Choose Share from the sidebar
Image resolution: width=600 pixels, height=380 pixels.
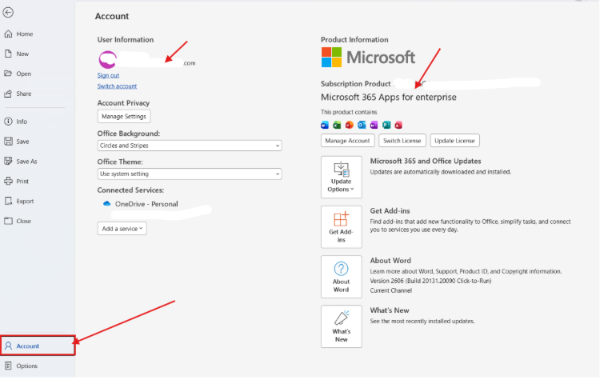click(18, 94)
